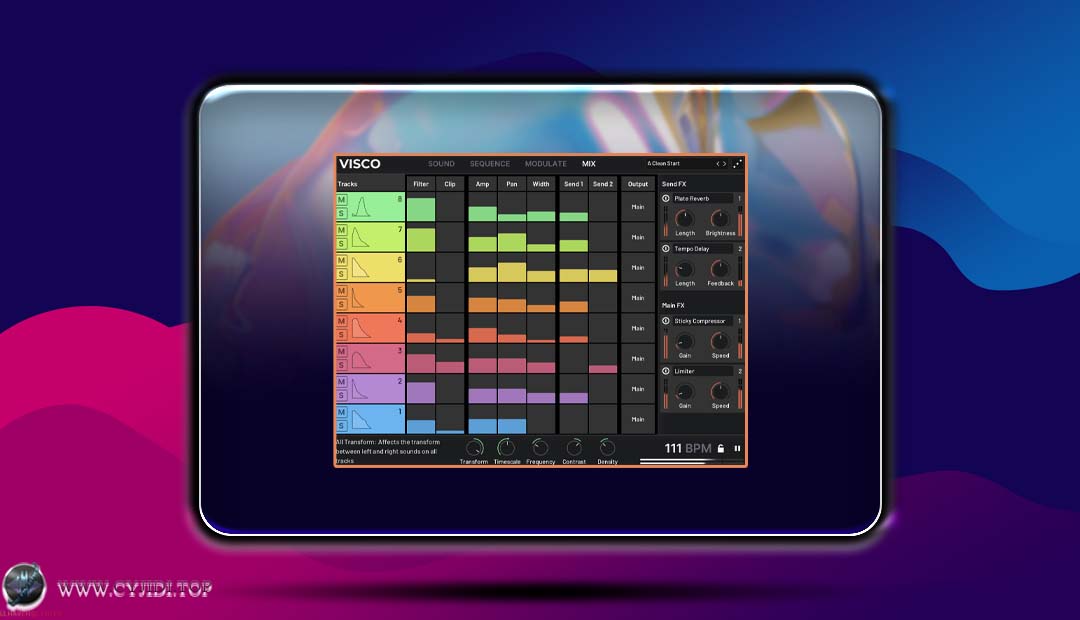Image resolution: width=1080 pixels, height=620 pixels.
Task: Solo track 8
Action: (342, 213)
